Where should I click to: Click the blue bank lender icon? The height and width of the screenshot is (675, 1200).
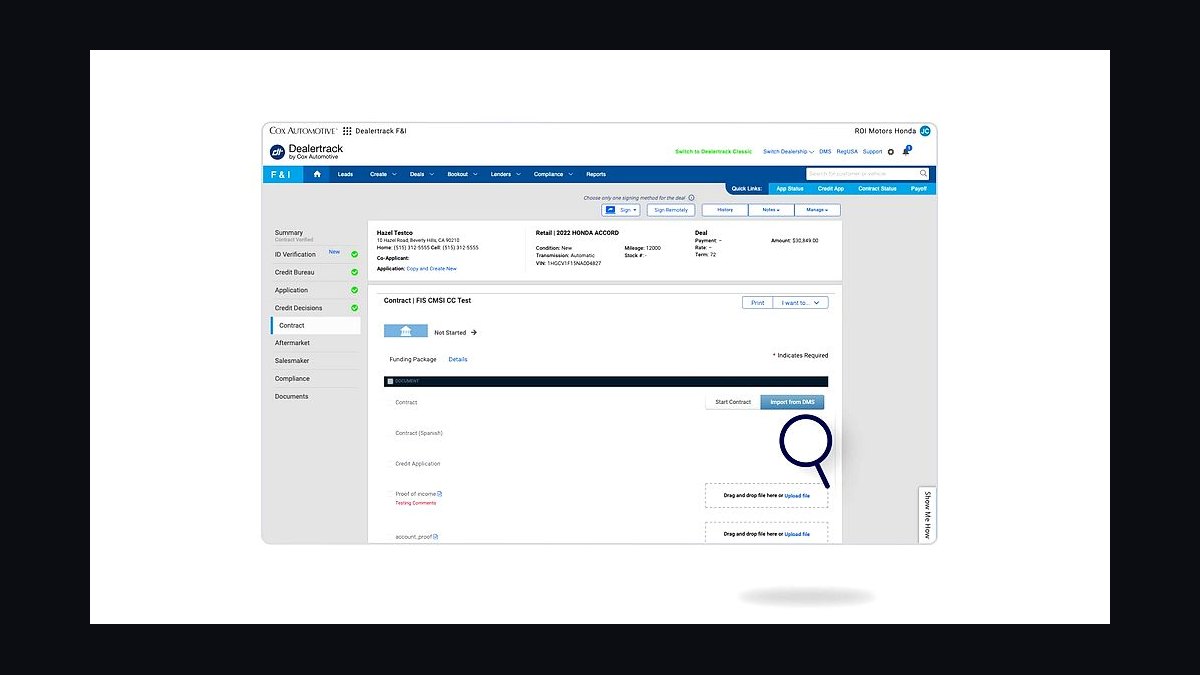pos(405,332)
